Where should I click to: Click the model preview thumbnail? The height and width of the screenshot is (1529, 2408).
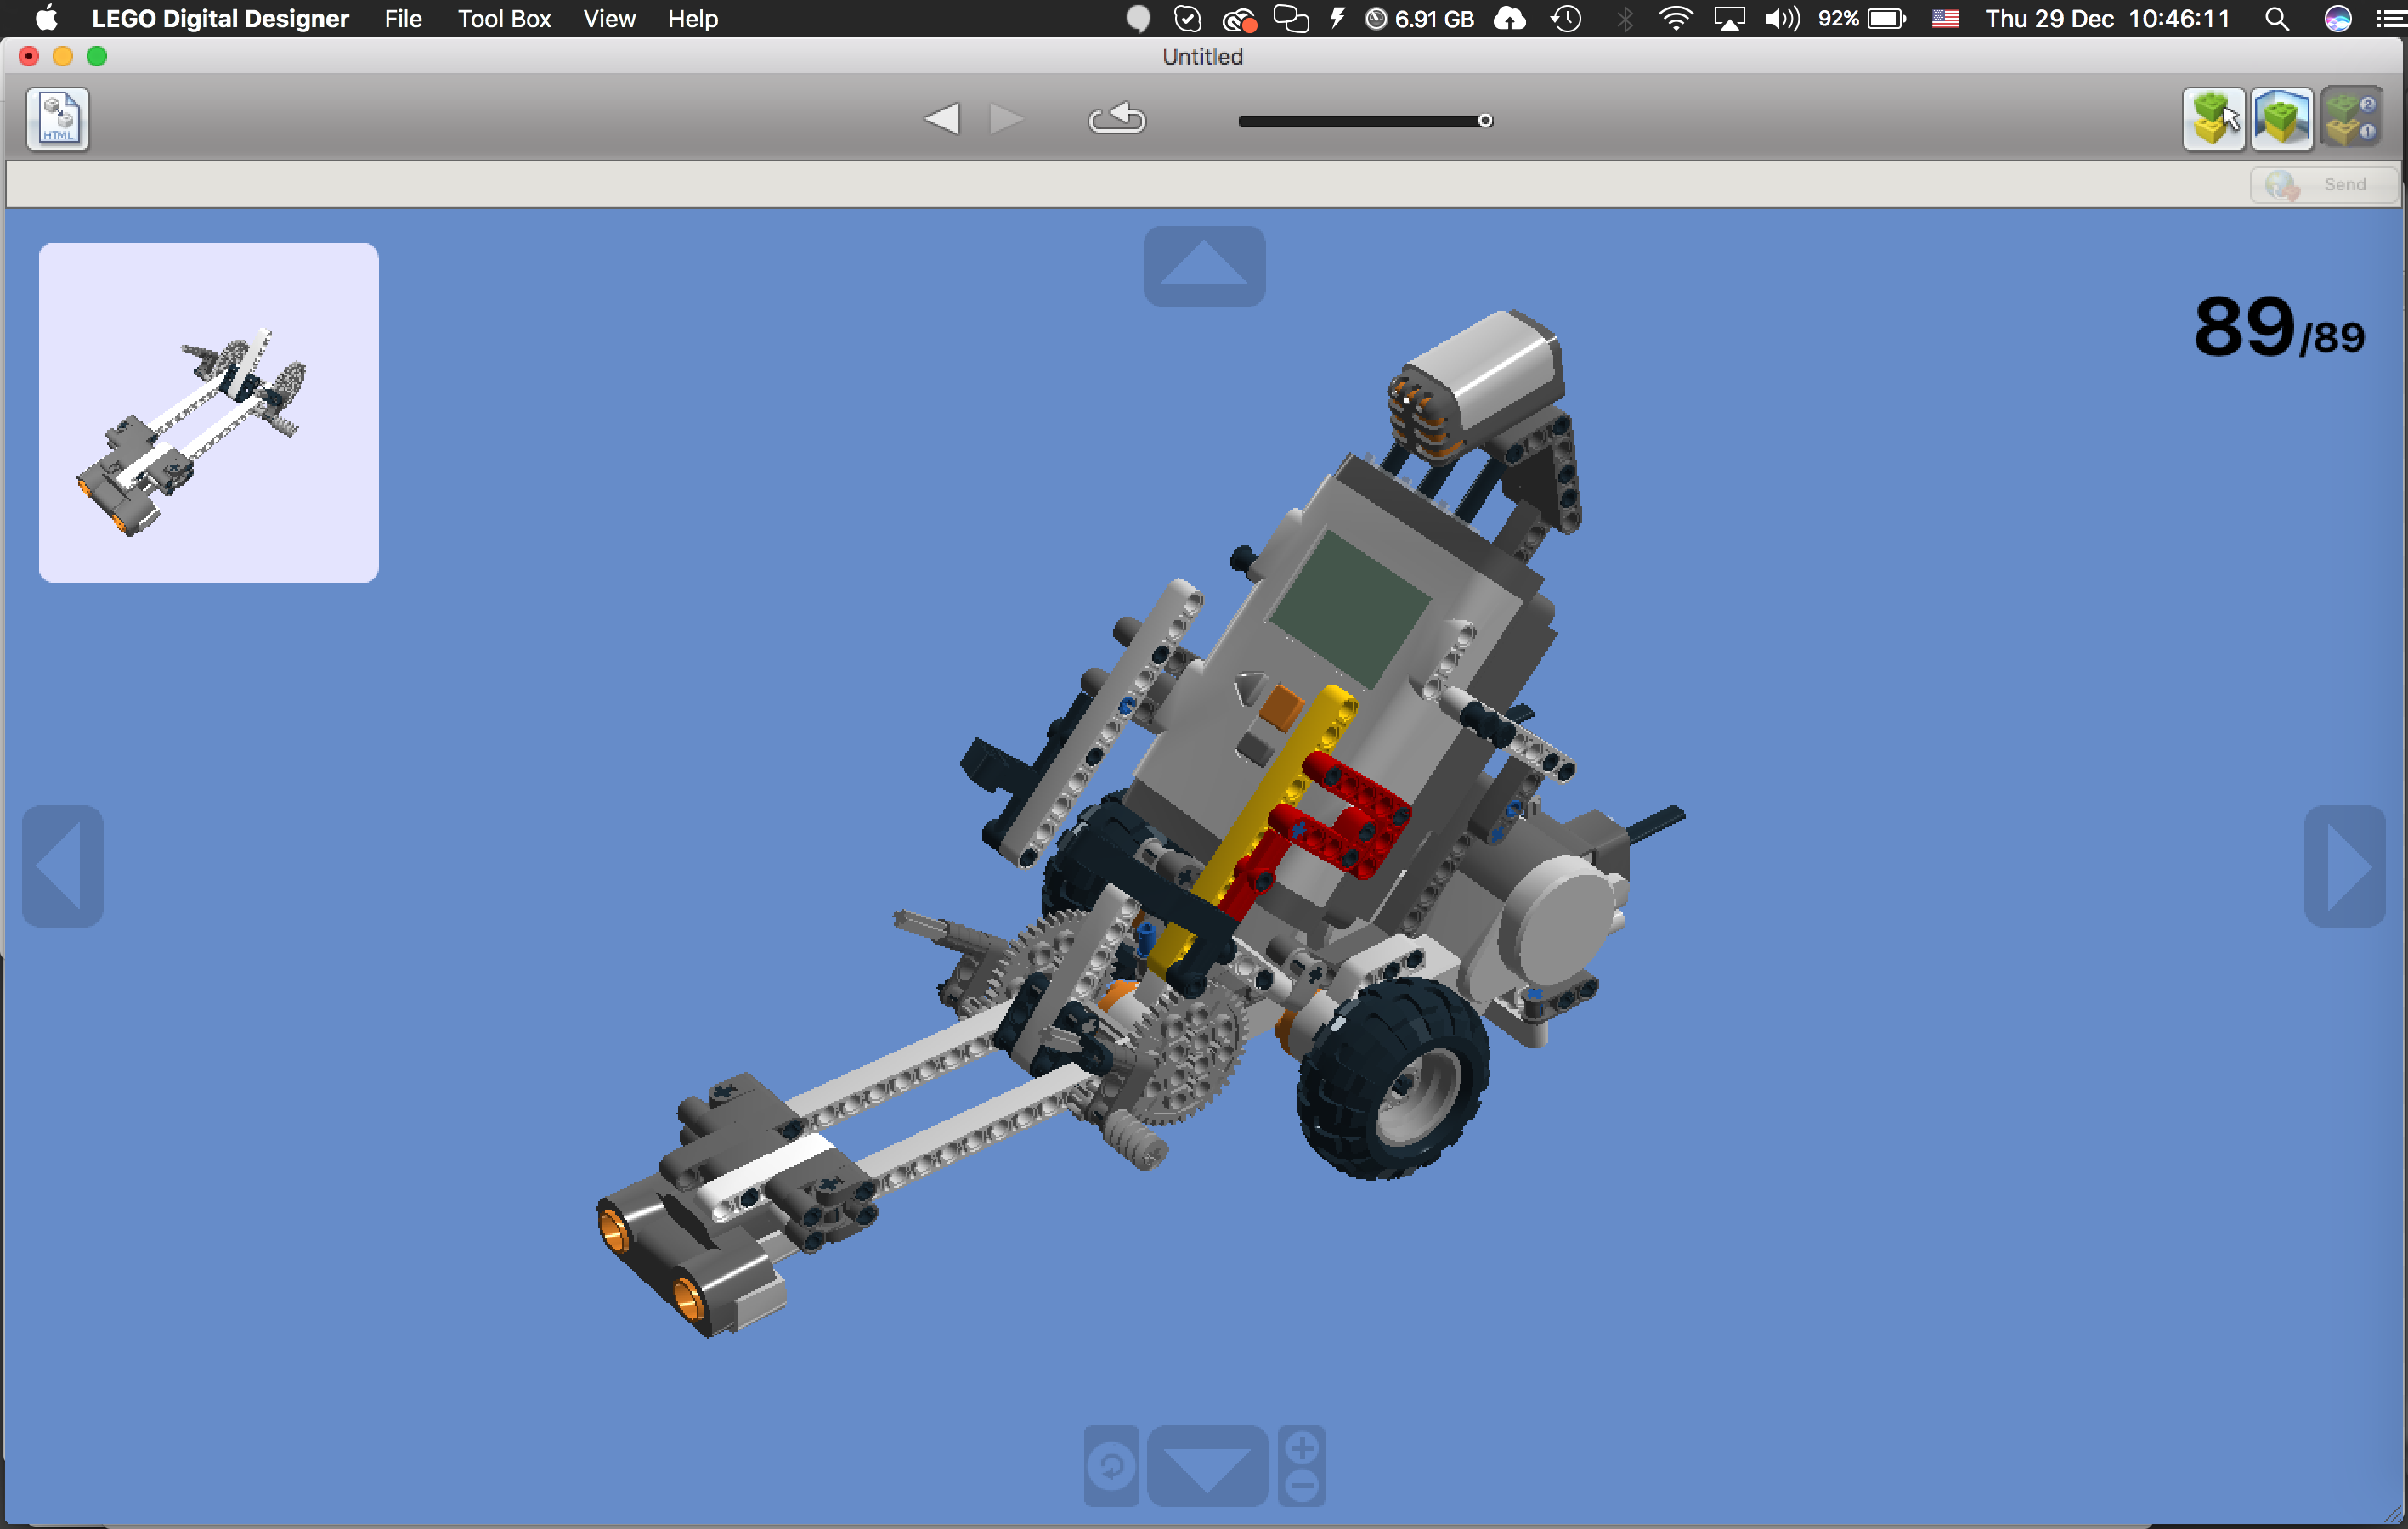(x=208, y=412)
